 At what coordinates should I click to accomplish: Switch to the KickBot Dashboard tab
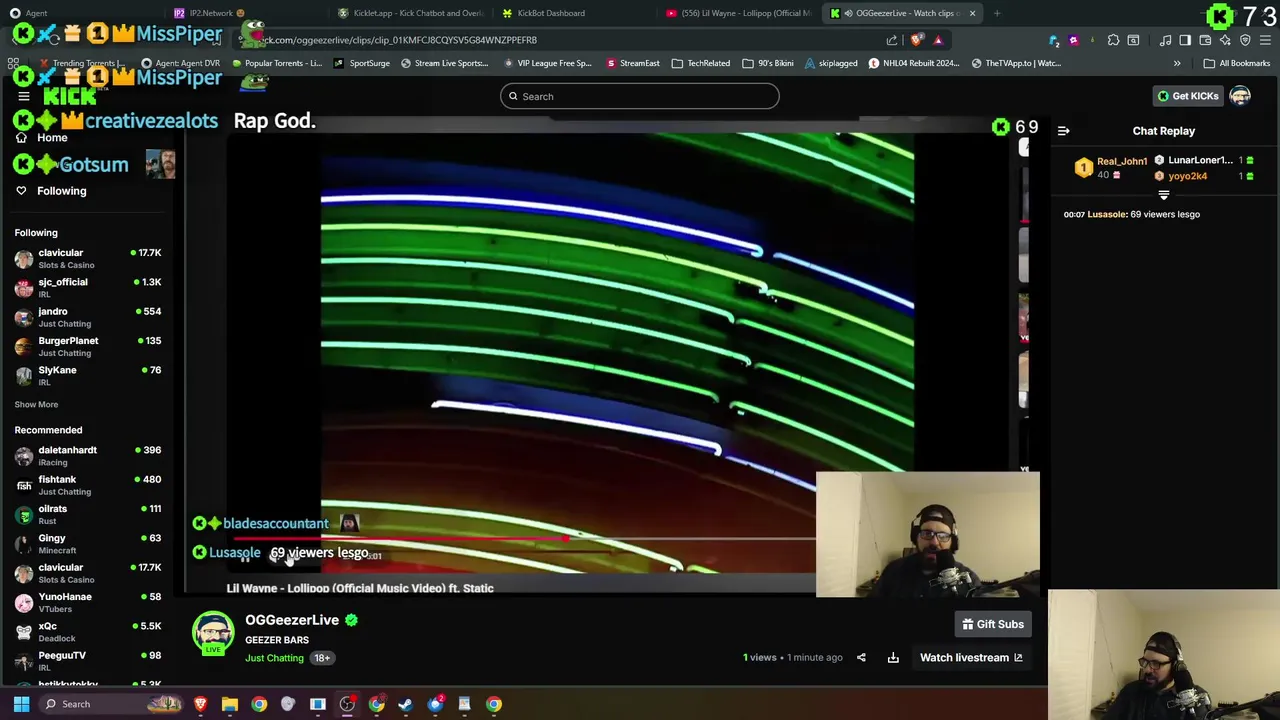click(575, 13)
